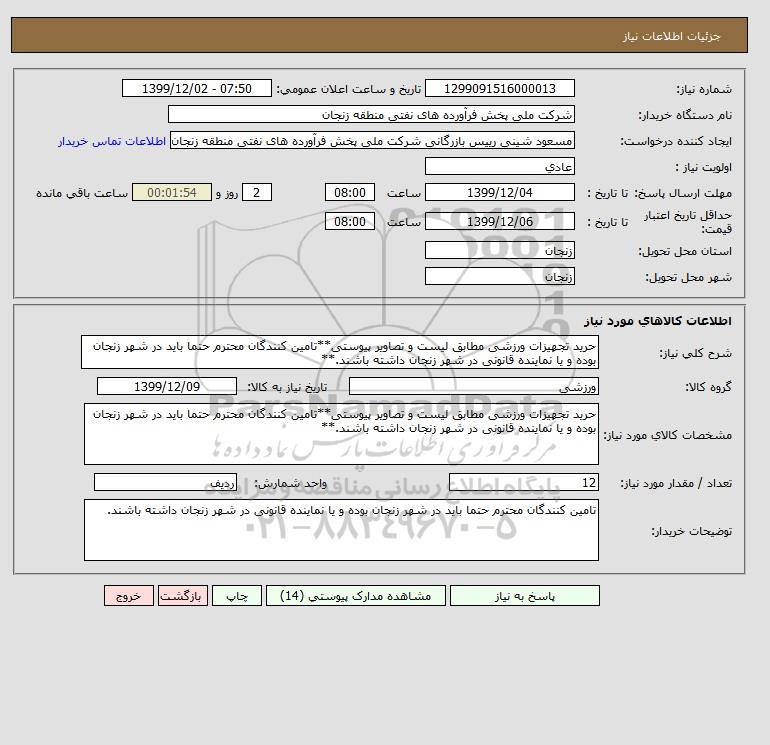The height and width of the screenshot is (745, 770).
Task: Click the اولویت نیاز field عادی
Action: (499, 166)
